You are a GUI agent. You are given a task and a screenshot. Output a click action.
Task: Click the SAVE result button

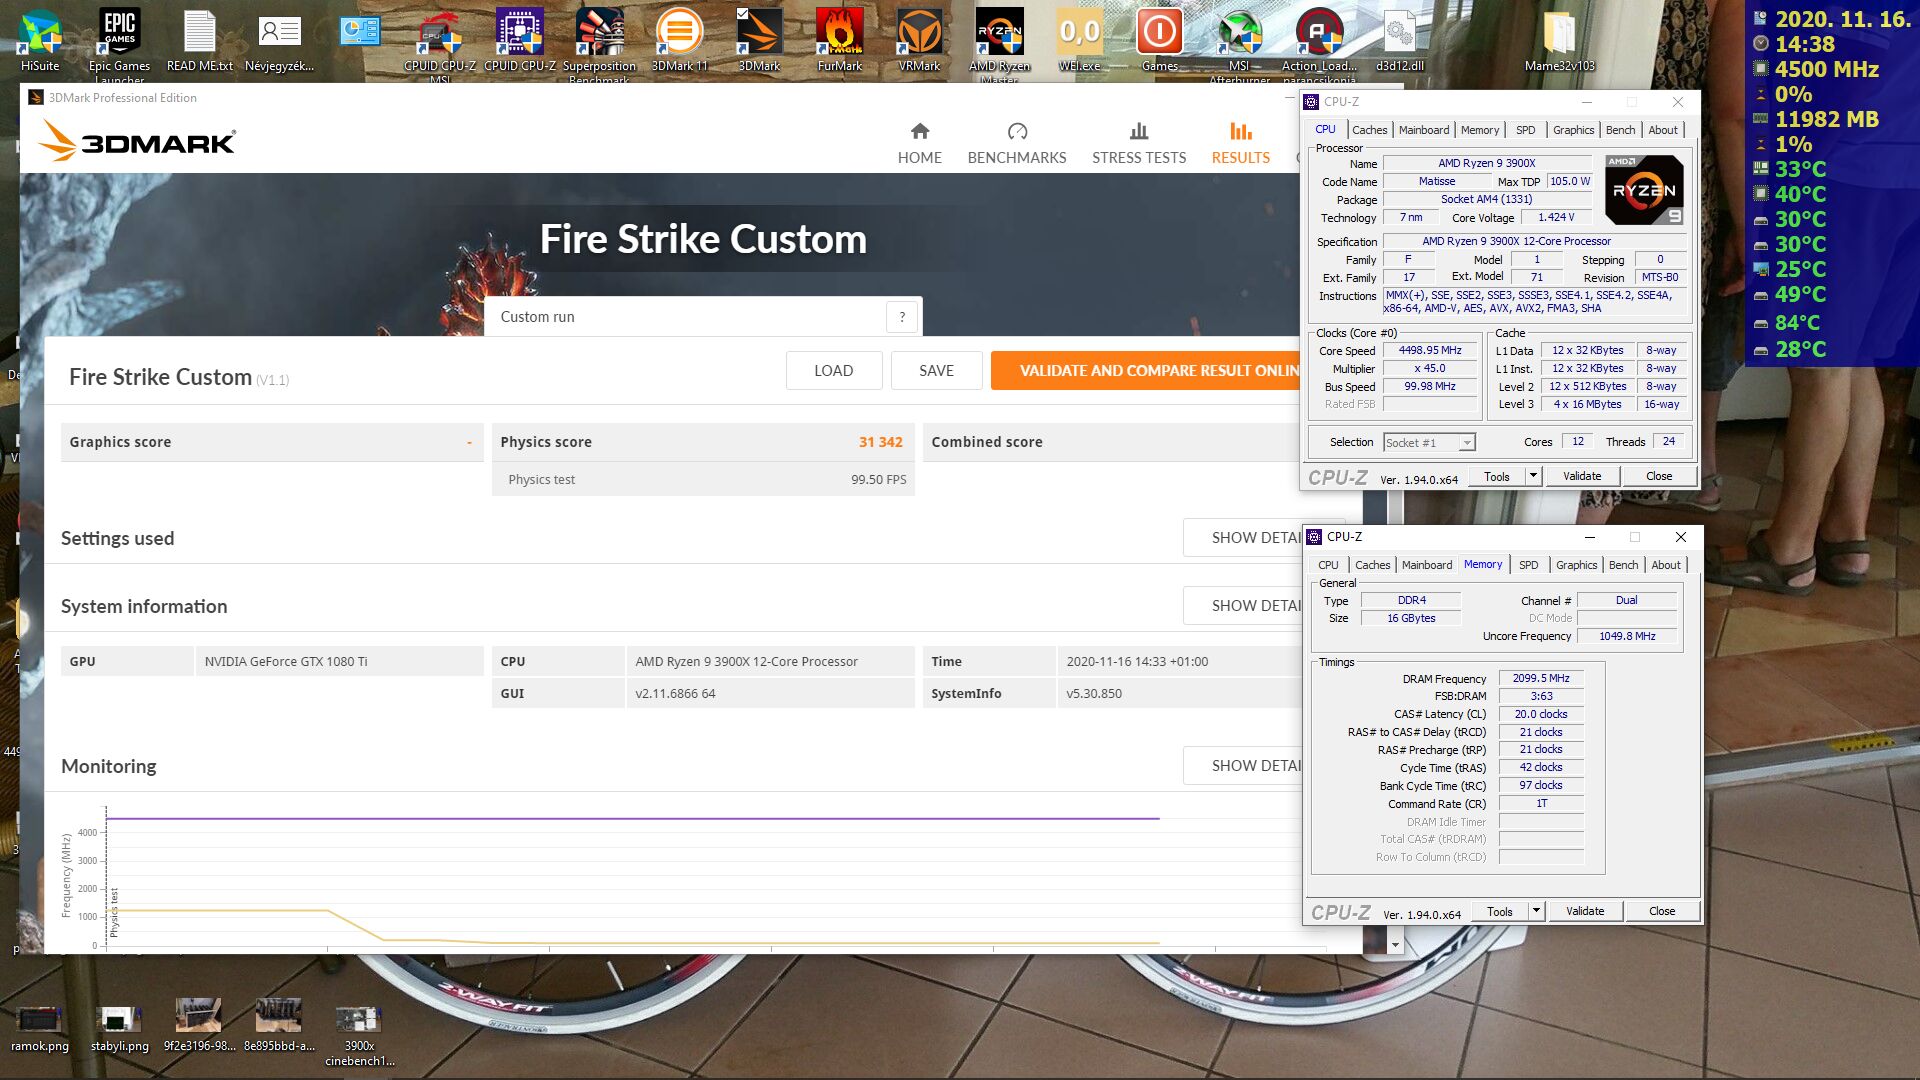pyautogui.click(x=936, y=371)
